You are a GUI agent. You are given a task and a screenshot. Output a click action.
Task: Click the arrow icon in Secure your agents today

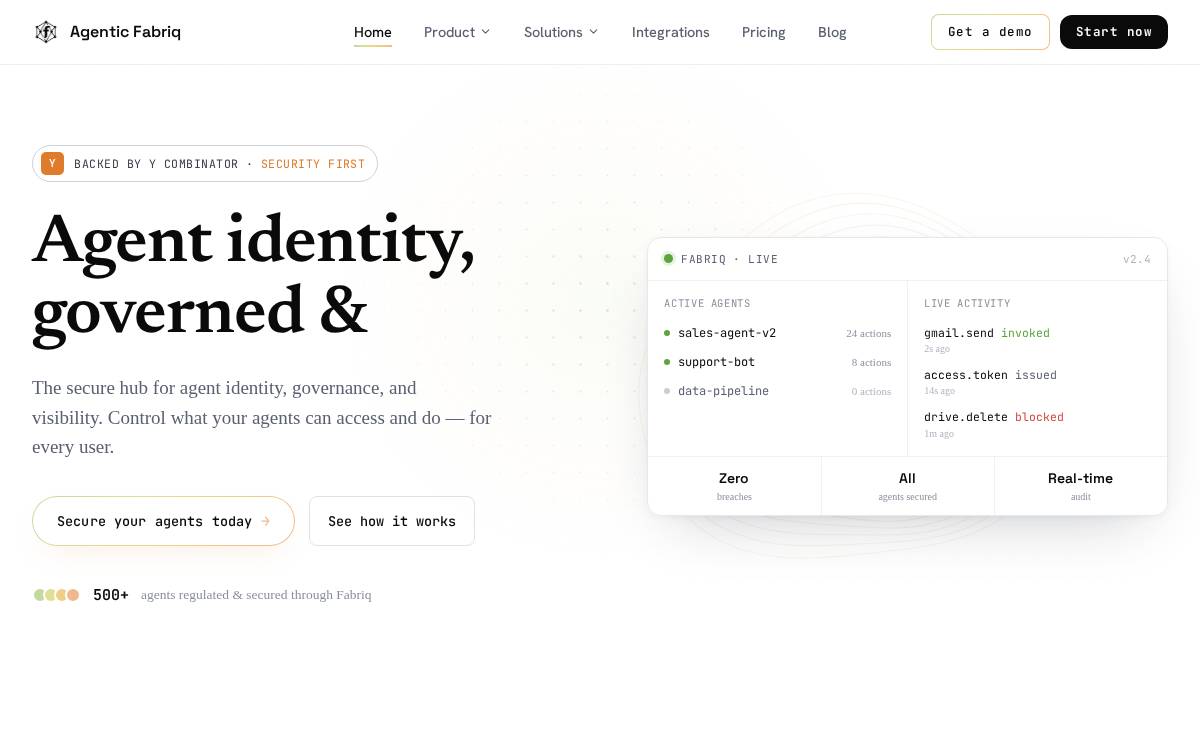tap(265, 521)
